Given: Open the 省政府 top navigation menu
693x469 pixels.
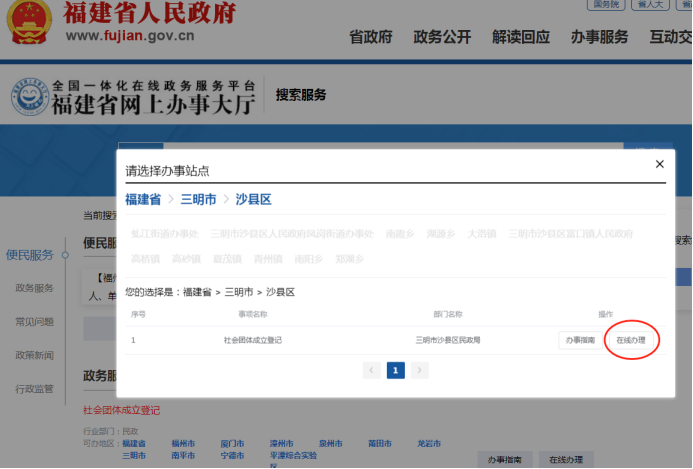Looking at the screenshot, I should pos(370,37).
